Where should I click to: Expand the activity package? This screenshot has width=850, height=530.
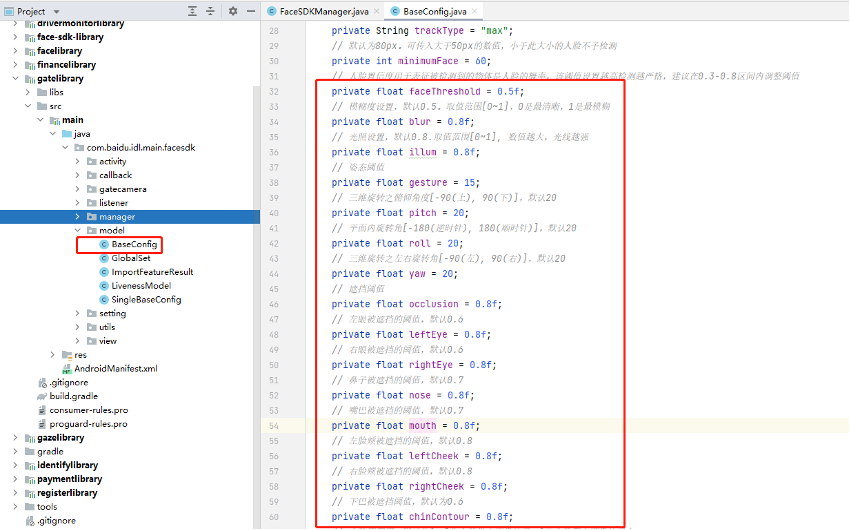78,161
